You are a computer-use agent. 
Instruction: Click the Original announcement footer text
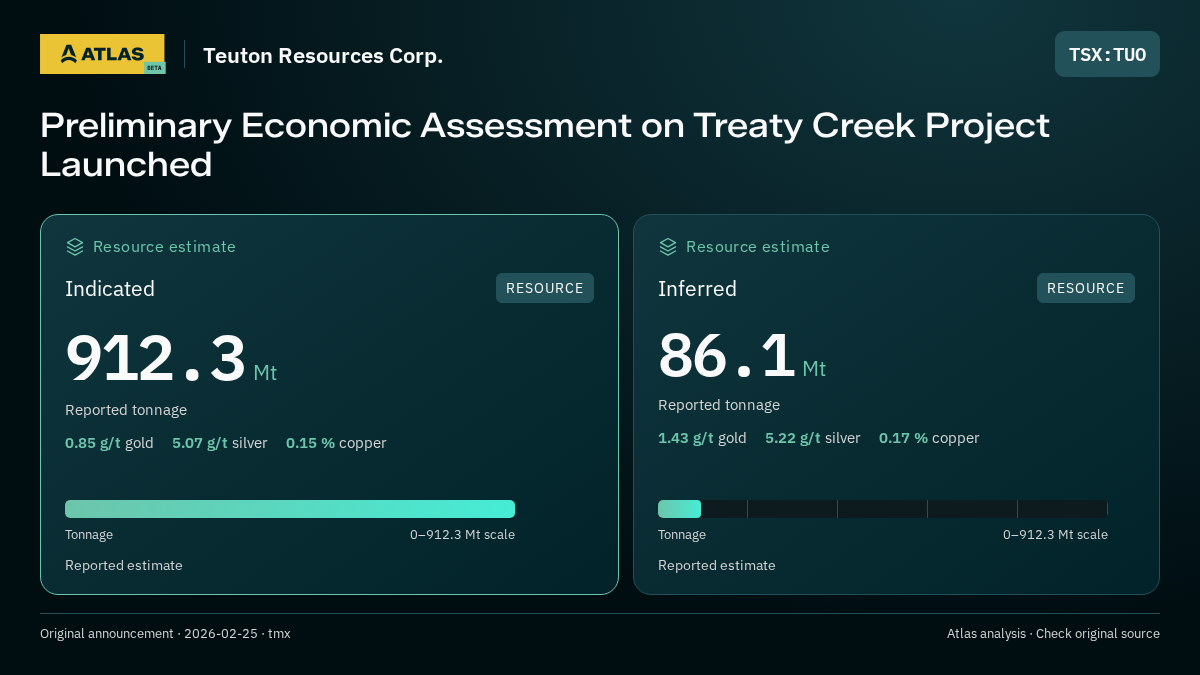[x=165, y=634]
